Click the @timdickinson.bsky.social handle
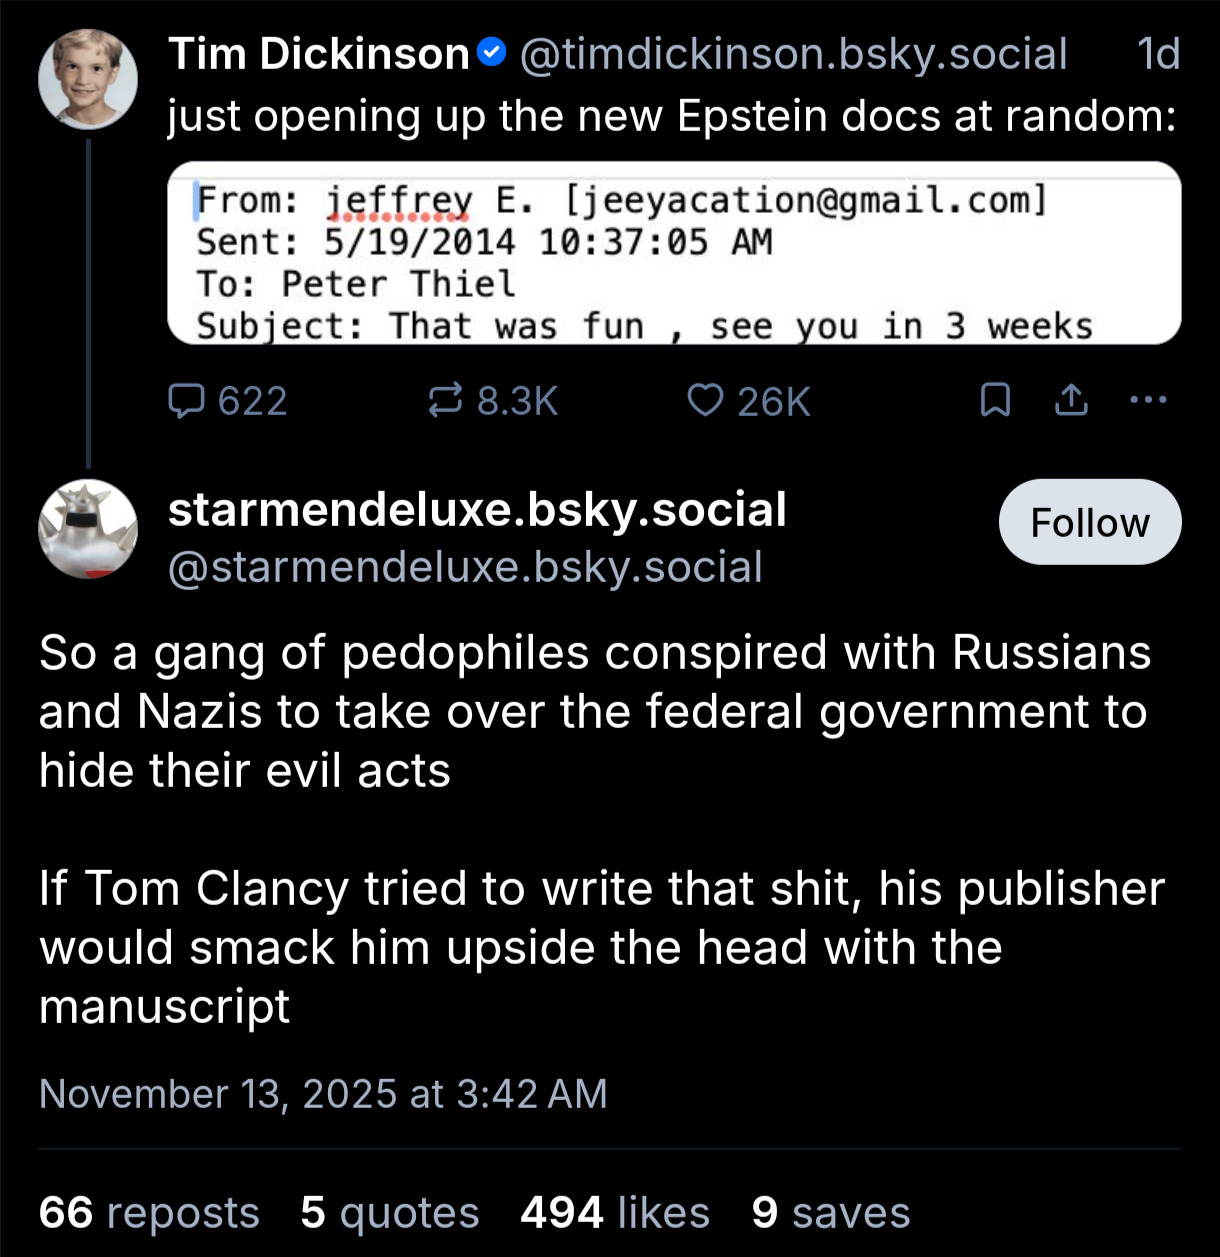Screen dimensions: 1220x1257 [x=793, y=54]
